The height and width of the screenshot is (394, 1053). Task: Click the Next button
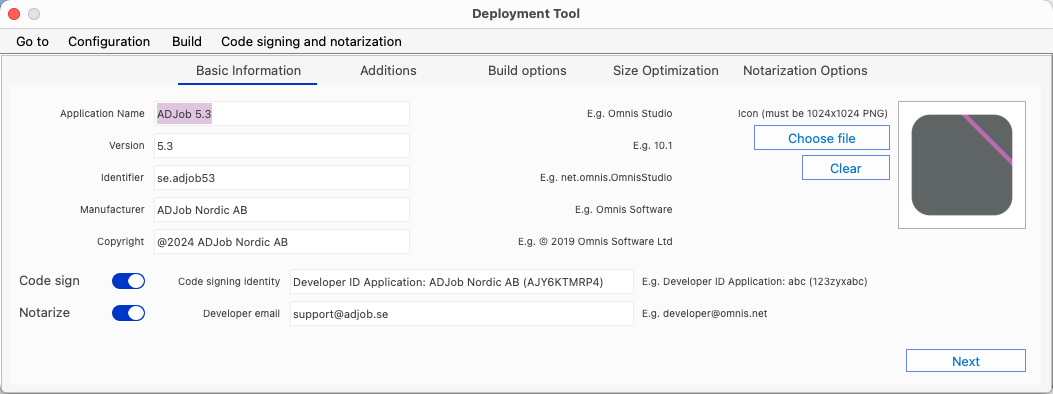tap(966, 360)
